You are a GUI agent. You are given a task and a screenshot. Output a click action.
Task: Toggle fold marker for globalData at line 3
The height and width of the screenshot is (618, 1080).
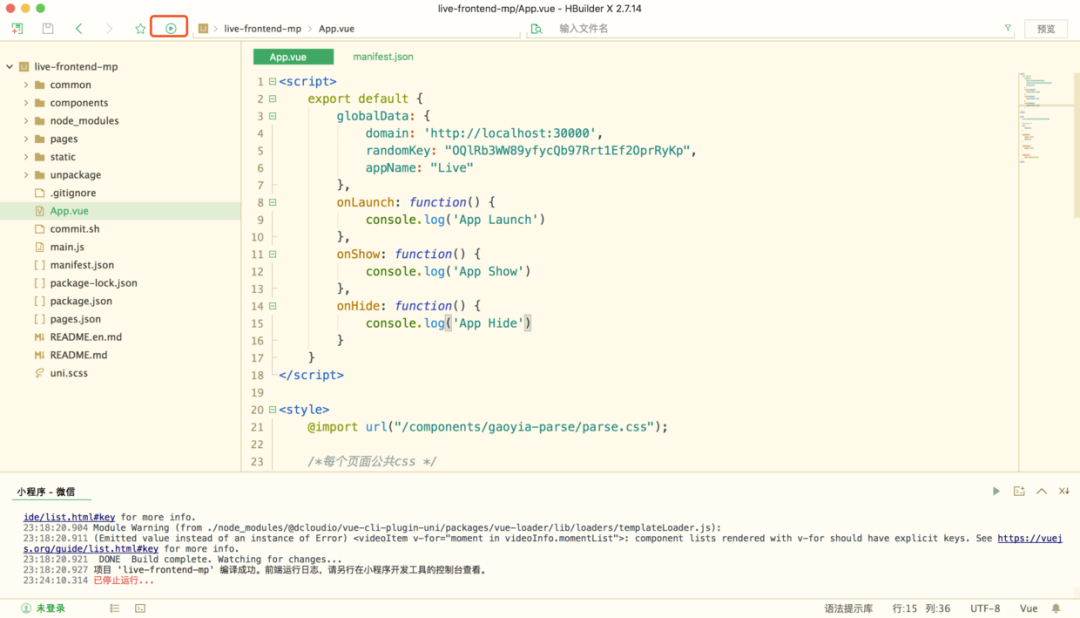[272, 116]
